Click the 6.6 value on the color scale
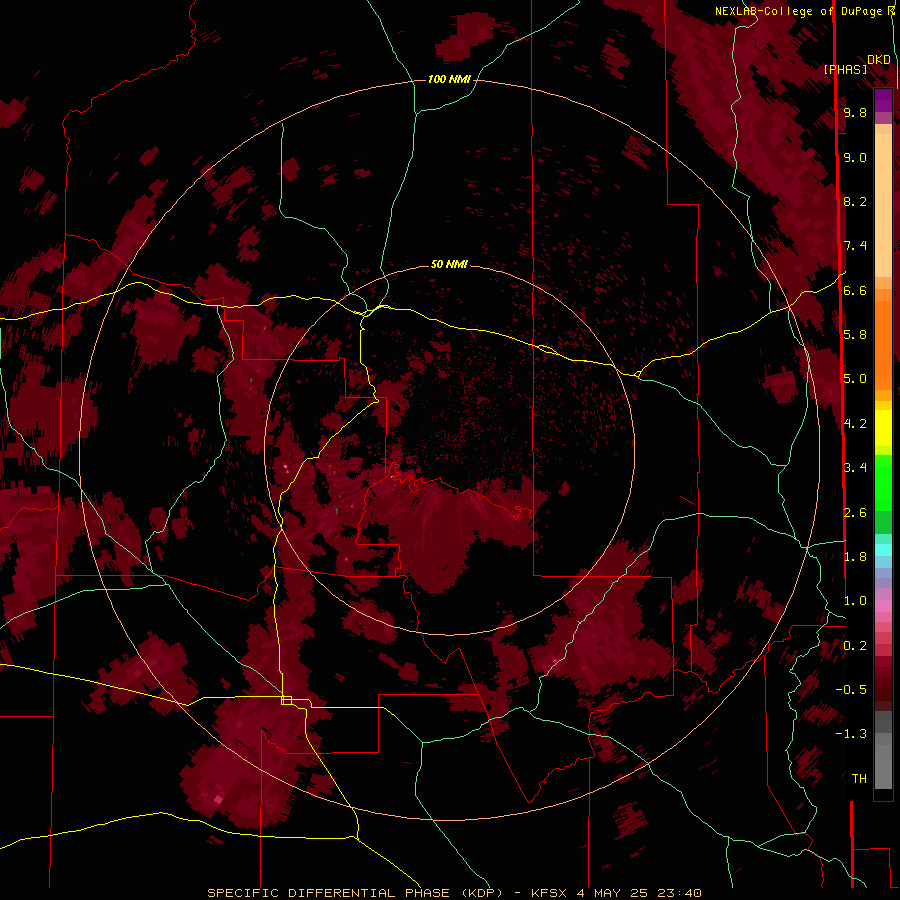The image size is (900, 900). tap(855, 290)
